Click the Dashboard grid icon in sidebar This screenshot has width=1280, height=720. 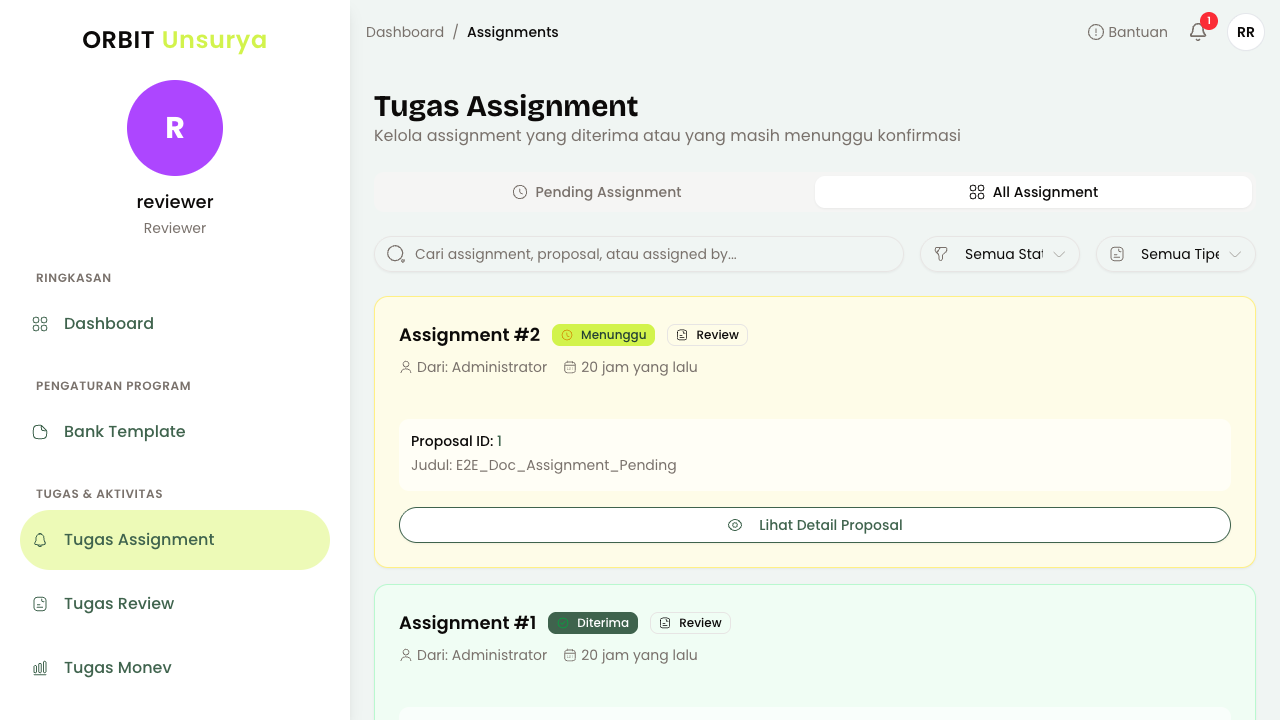pos(40,324)
